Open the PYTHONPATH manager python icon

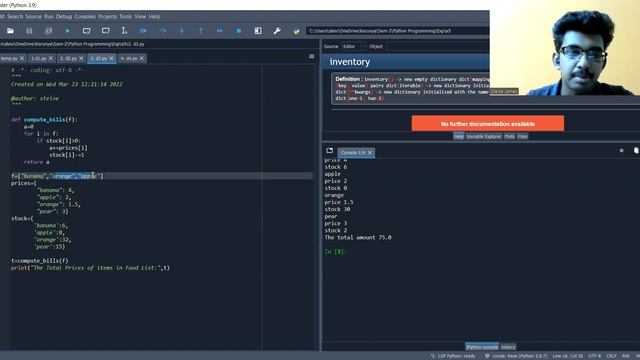(296, 31)
